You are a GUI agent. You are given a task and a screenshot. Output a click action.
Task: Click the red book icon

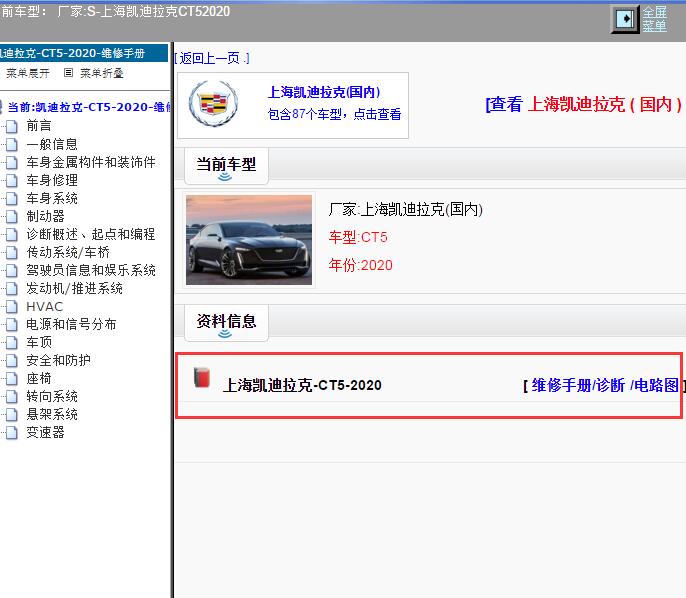pos(202,378)
